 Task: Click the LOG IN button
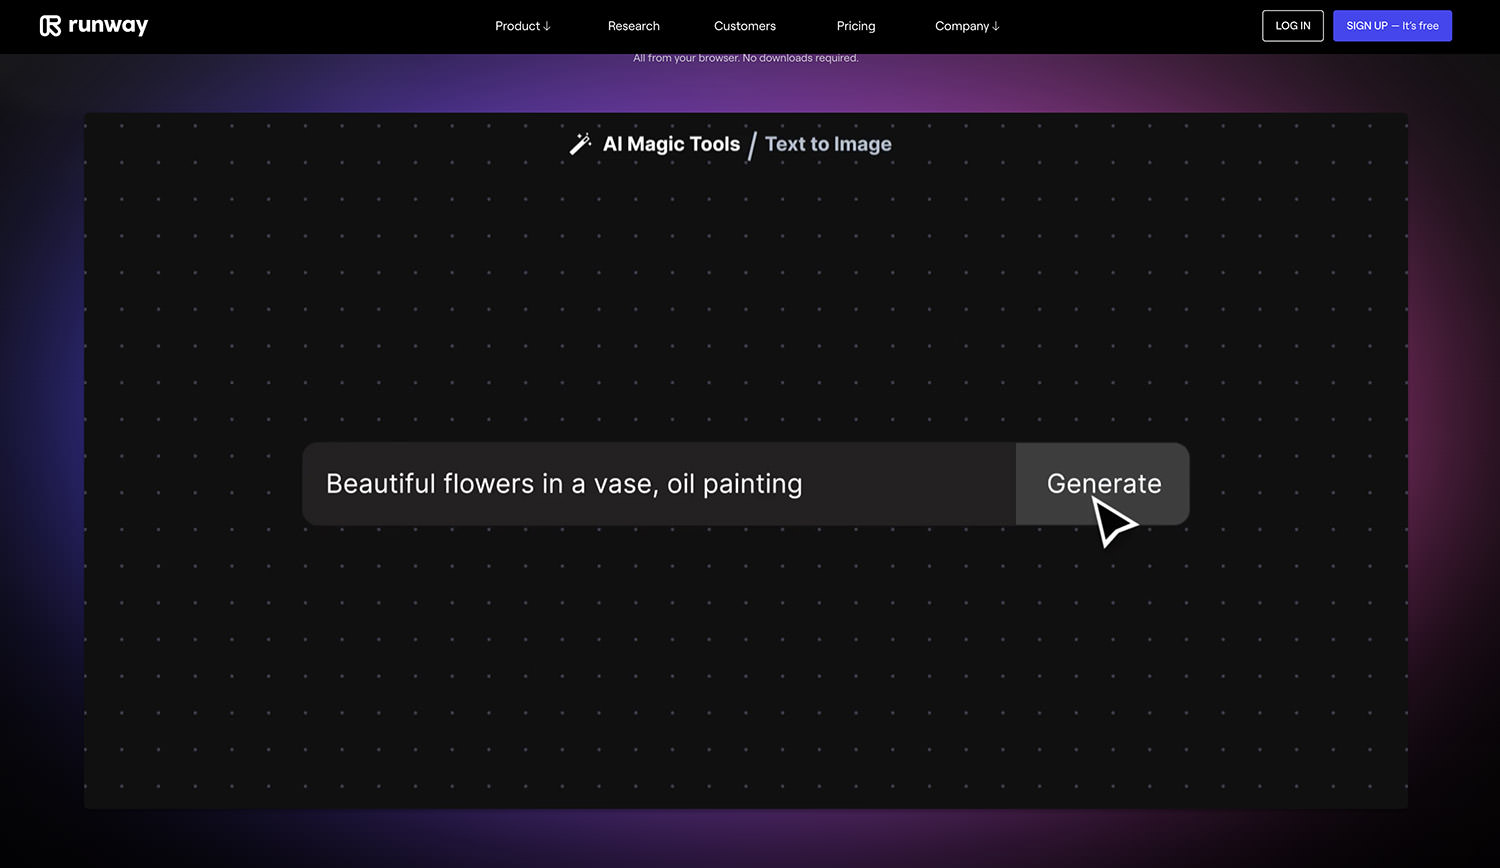pyautogui.click(x=1293, y=26)
